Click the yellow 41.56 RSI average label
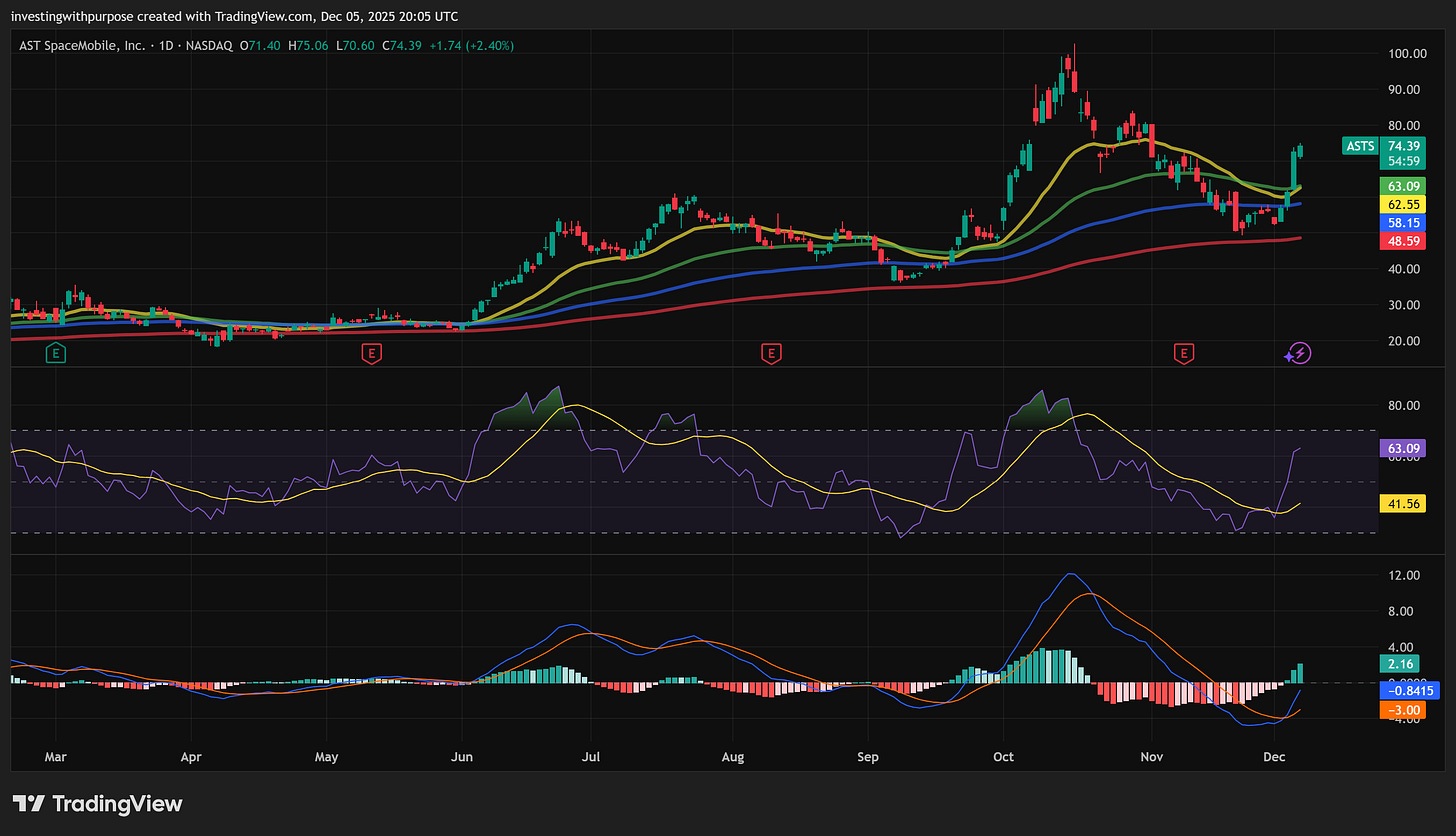The width and height of the screenshot is (1456, 836). point(1404,504)
